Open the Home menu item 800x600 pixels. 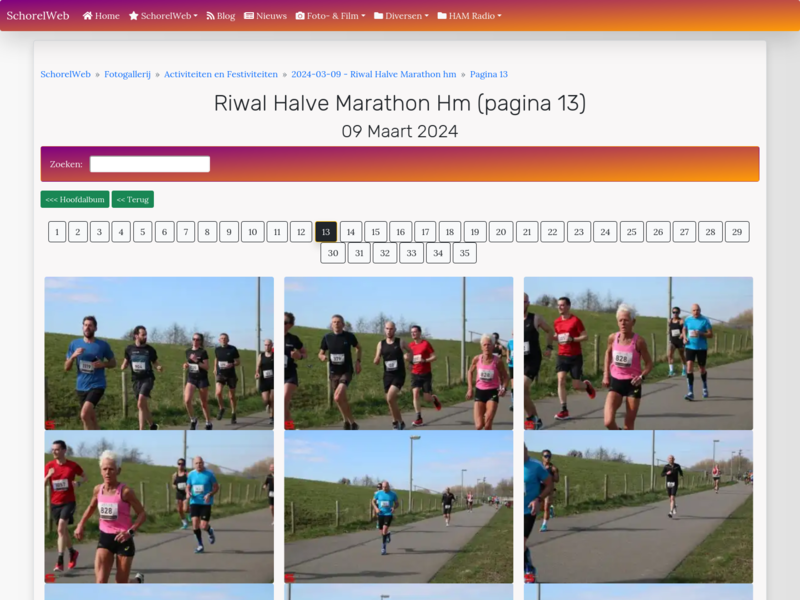(x=101, y=16)
